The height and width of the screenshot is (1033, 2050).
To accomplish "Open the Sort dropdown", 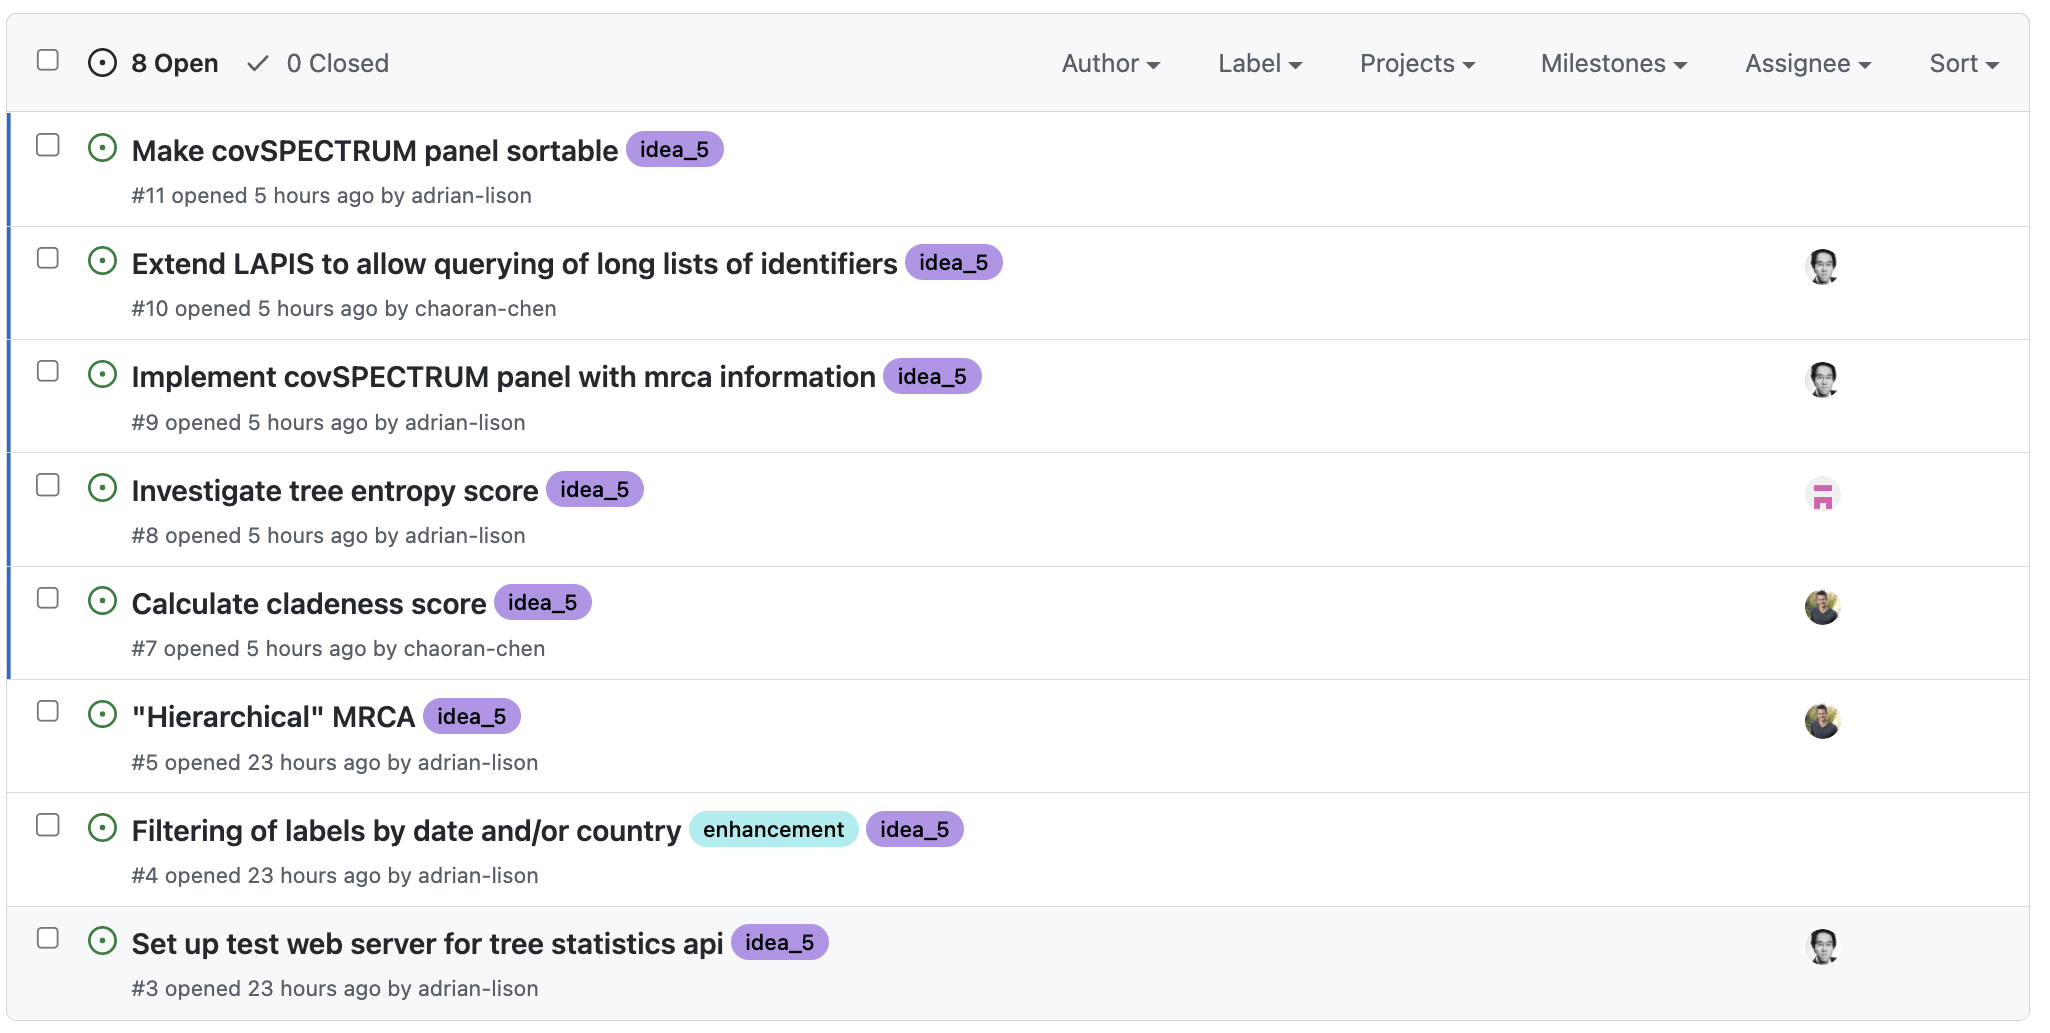I will [x=1963, y=64].
